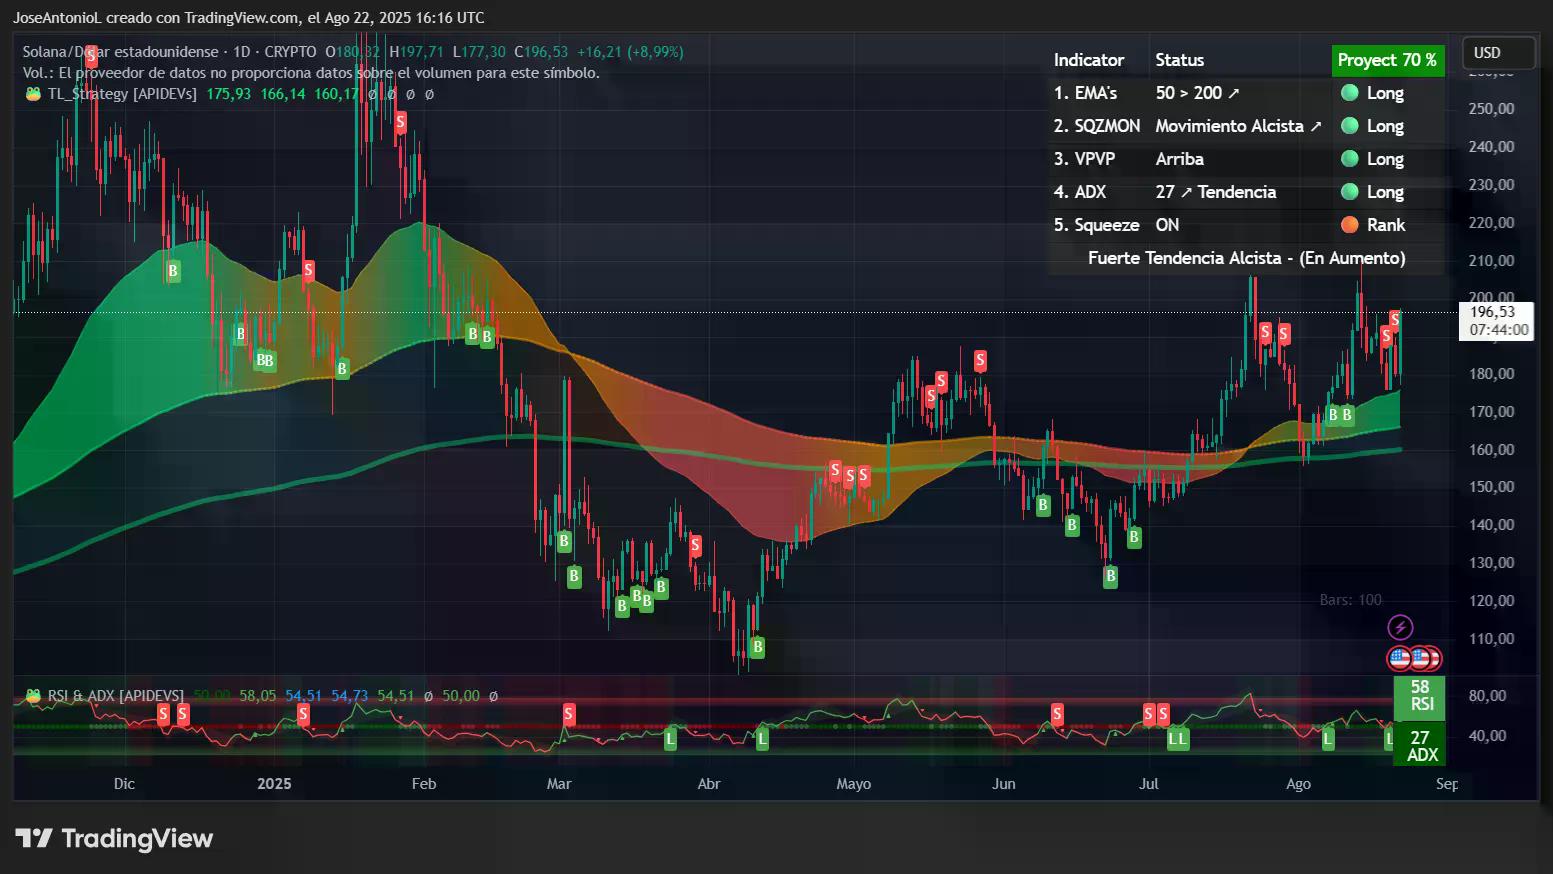
Task: Click the 'Arriba' status cell
Action: [1180, 159]
